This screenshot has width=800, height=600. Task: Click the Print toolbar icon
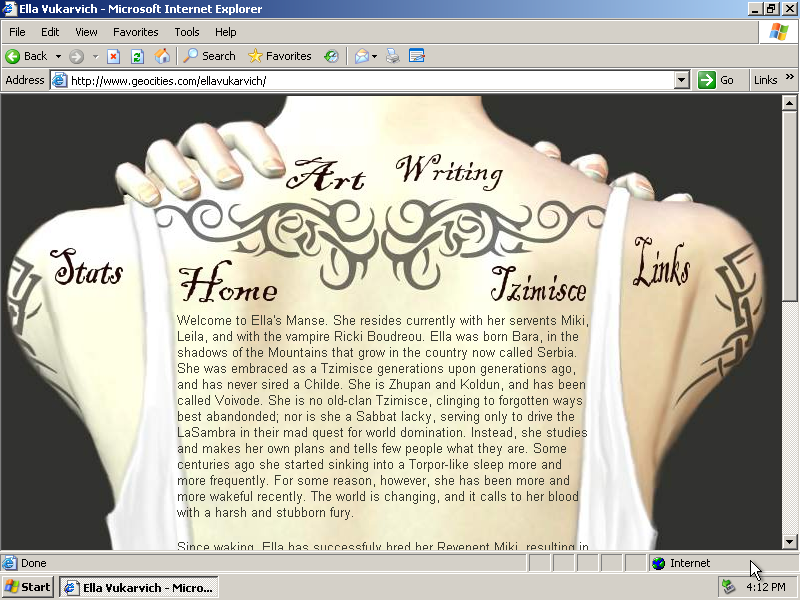pyautogui.click(x=393, y=56)
